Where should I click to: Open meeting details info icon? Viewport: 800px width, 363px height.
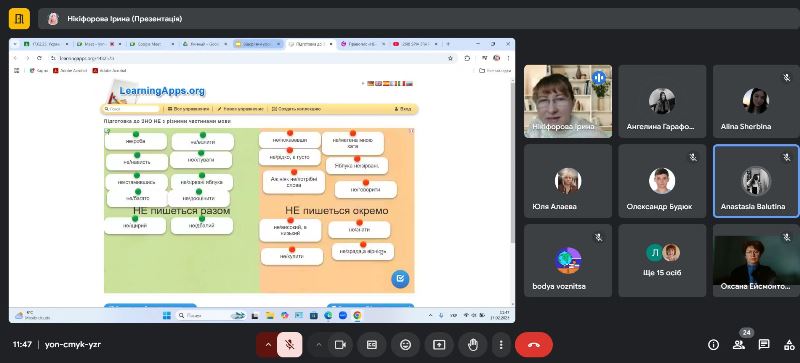click(714, 345)
